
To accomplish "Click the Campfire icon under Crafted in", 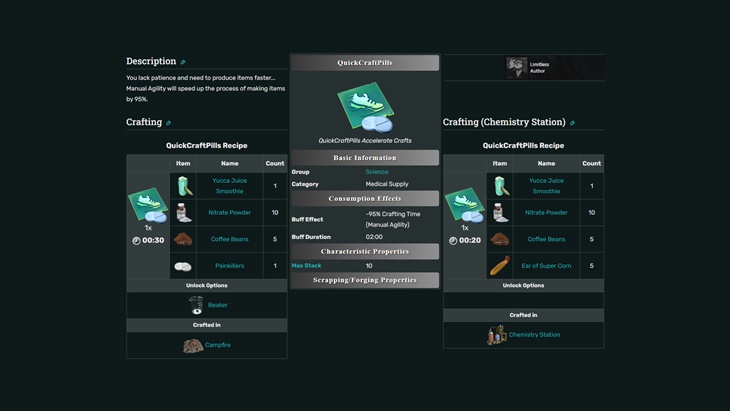I will [193, 345].
